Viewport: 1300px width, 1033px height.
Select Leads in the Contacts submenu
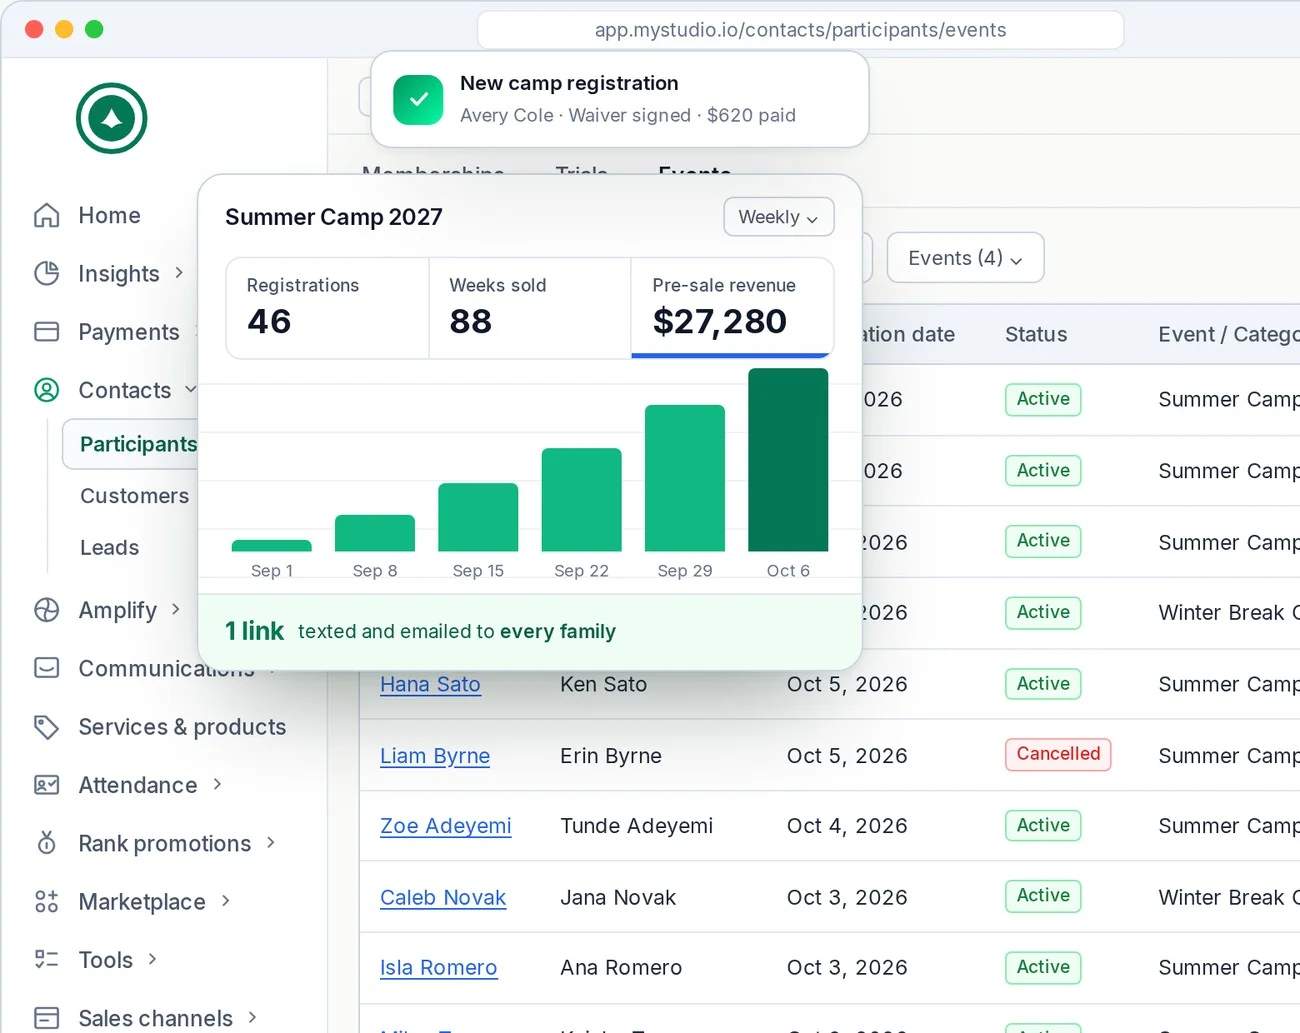click(109, 548)
